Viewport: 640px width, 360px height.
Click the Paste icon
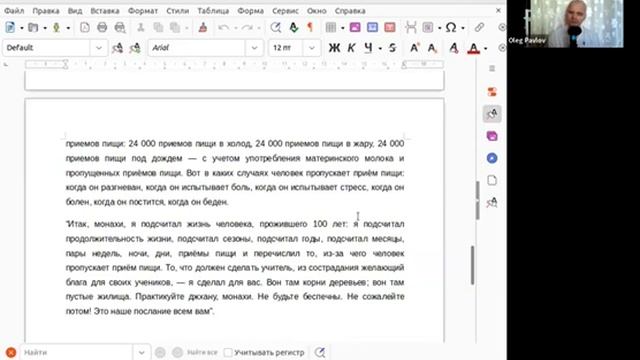point(175,27)
